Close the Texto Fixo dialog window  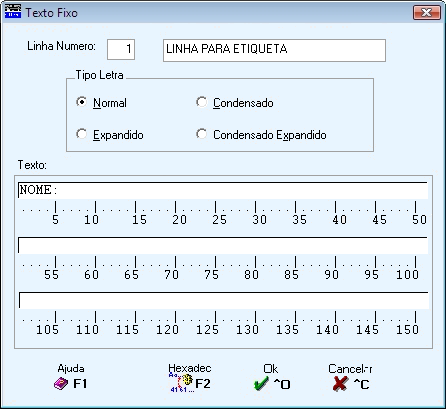pyautogui.click(x=427, y=13)
